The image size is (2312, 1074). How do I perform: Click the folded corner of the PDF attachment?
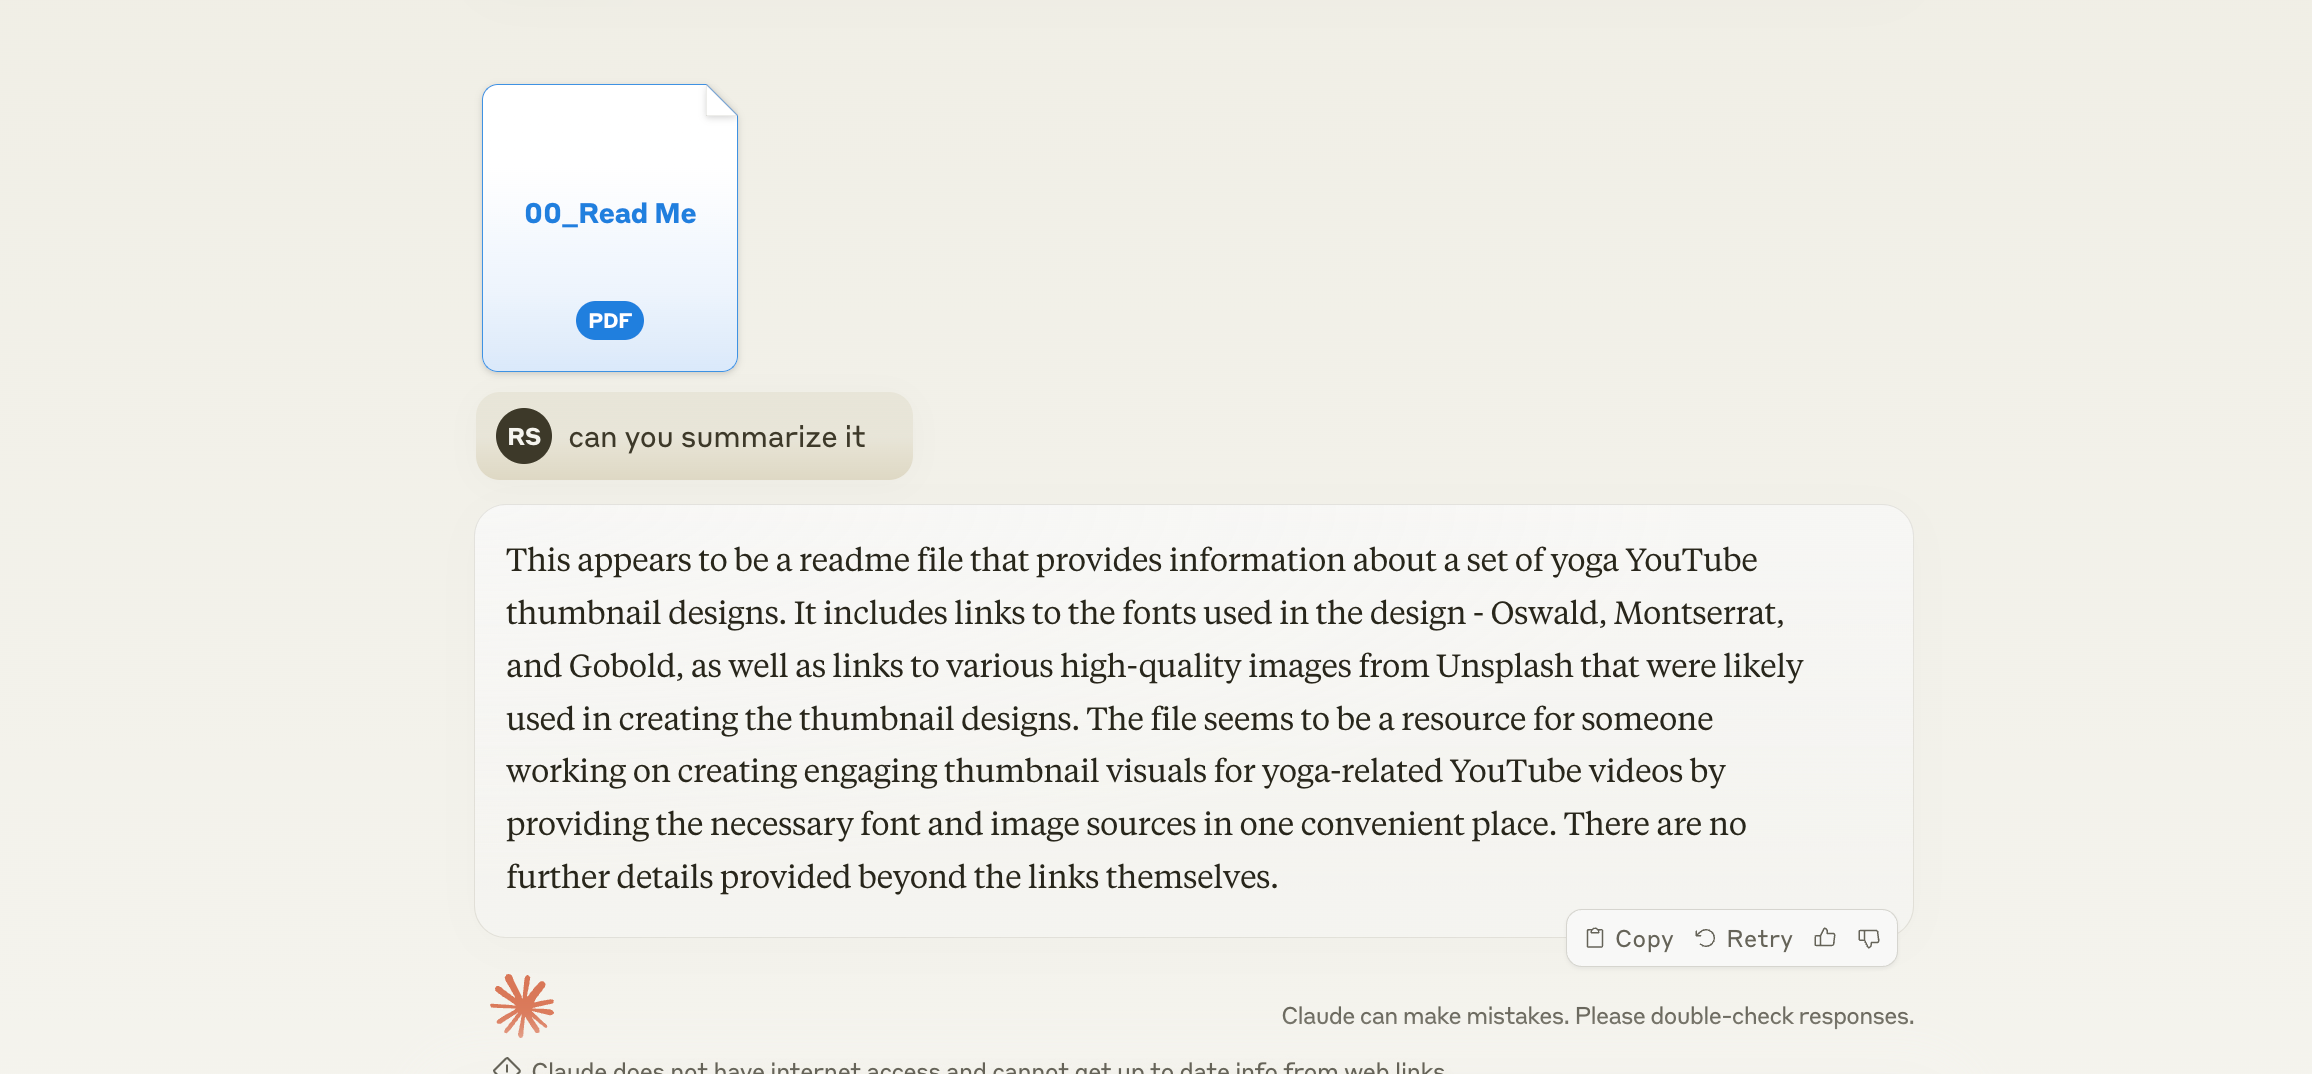pos(721,101)
